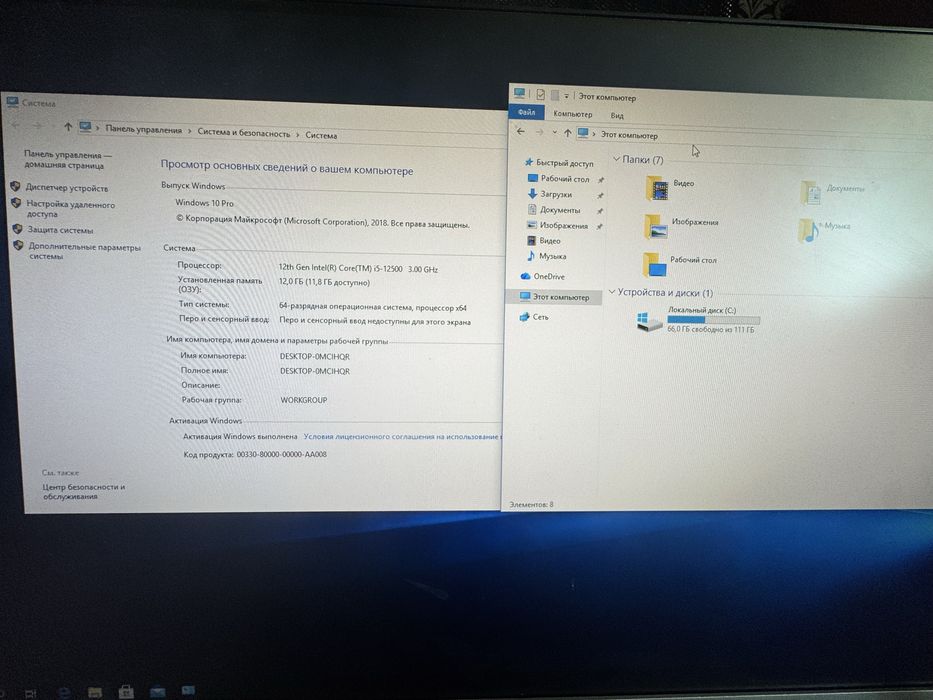Click the processor value '12th Gen Intel(R) Core(TM) i5-12500'

[x=340, y=268]
